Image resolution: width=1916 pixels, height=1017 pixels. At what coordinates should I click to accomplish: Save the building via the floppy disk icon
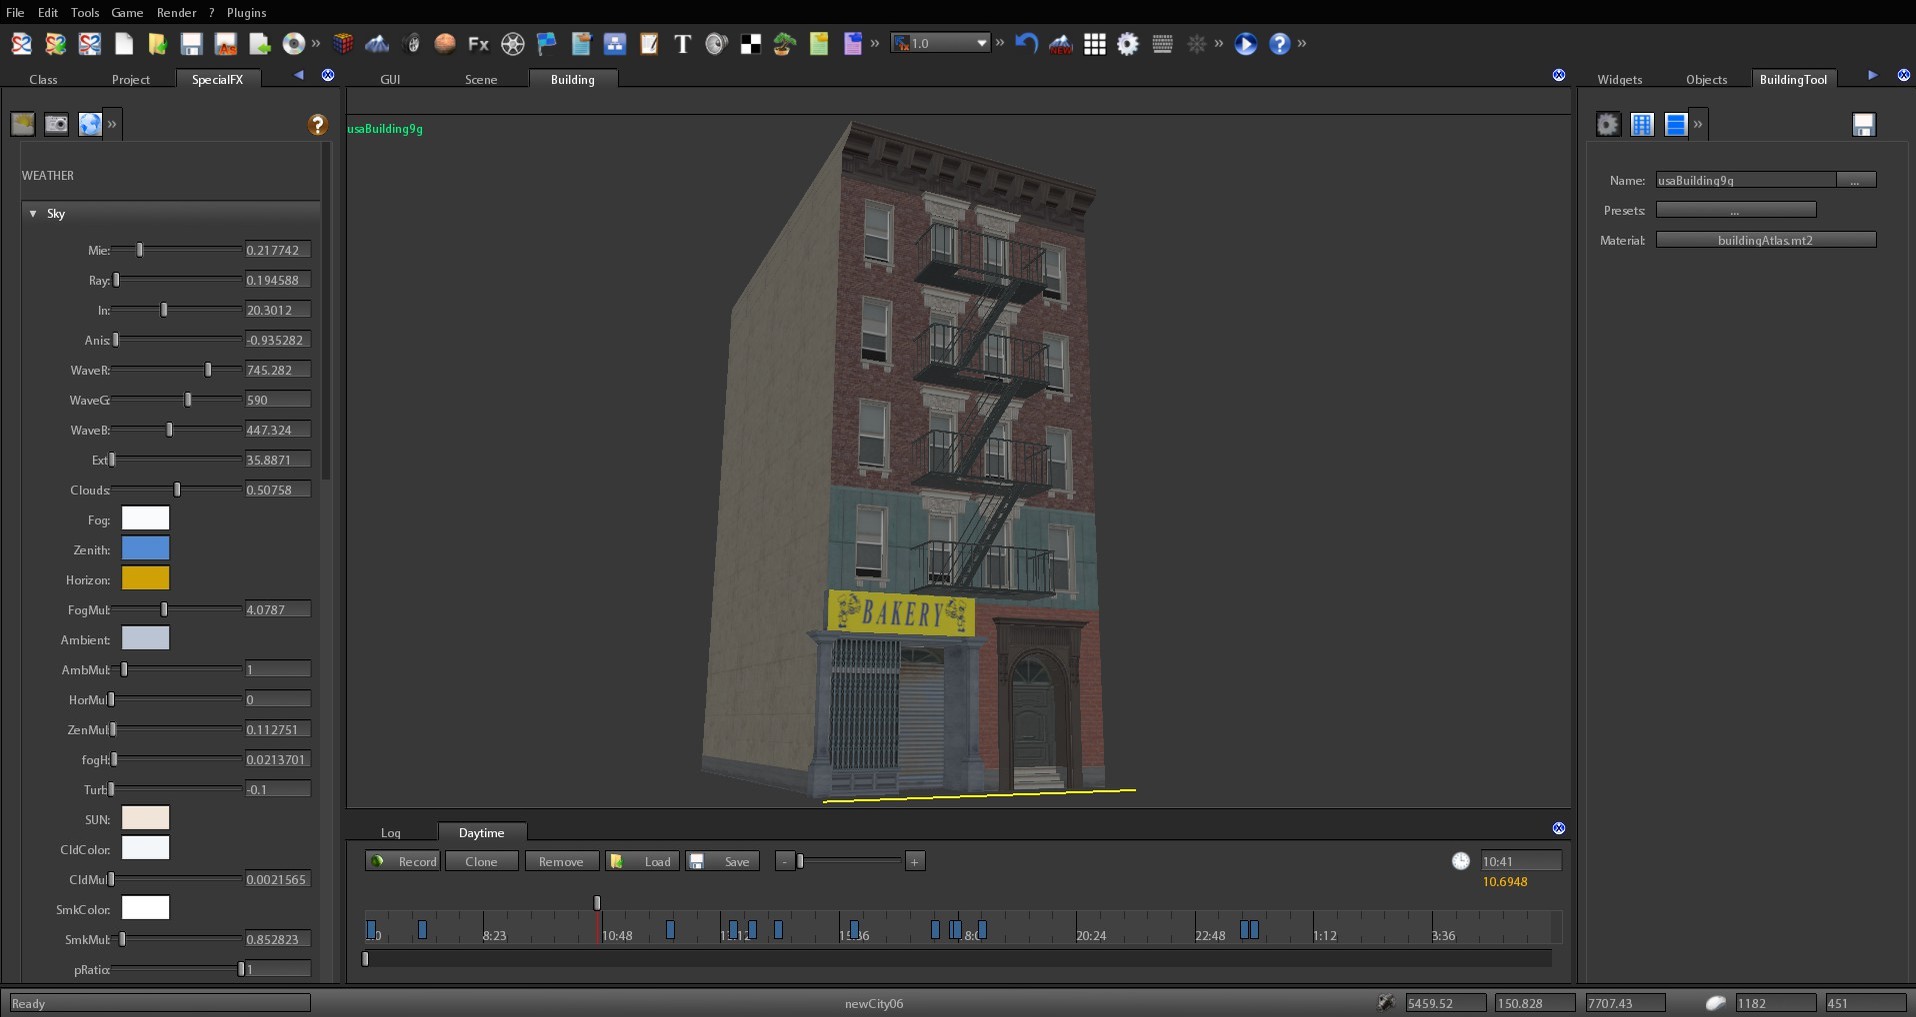(x=1864, y=123)
